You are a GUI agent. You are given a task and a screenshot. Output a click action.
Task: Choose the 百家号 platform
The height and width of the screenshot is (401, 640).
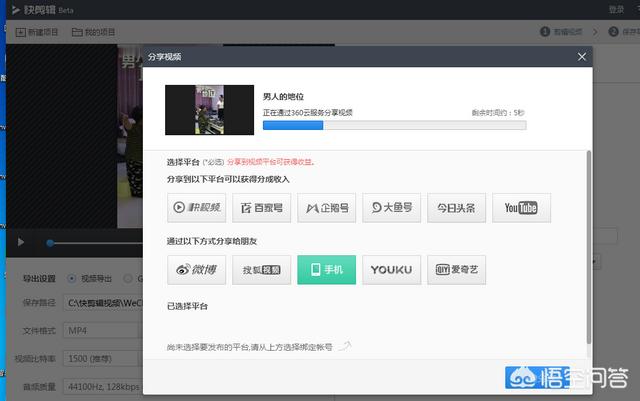pos(262,208)
